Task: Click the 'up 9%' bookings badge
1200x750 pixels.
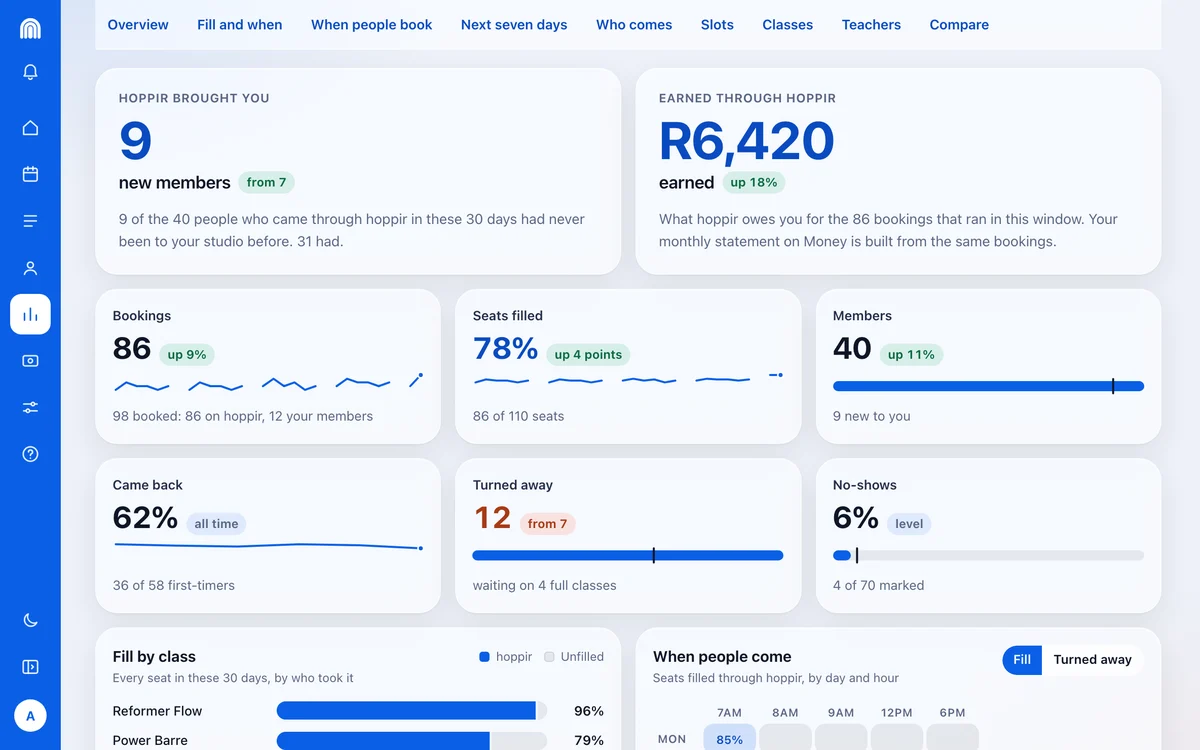Action: point(187,354)
